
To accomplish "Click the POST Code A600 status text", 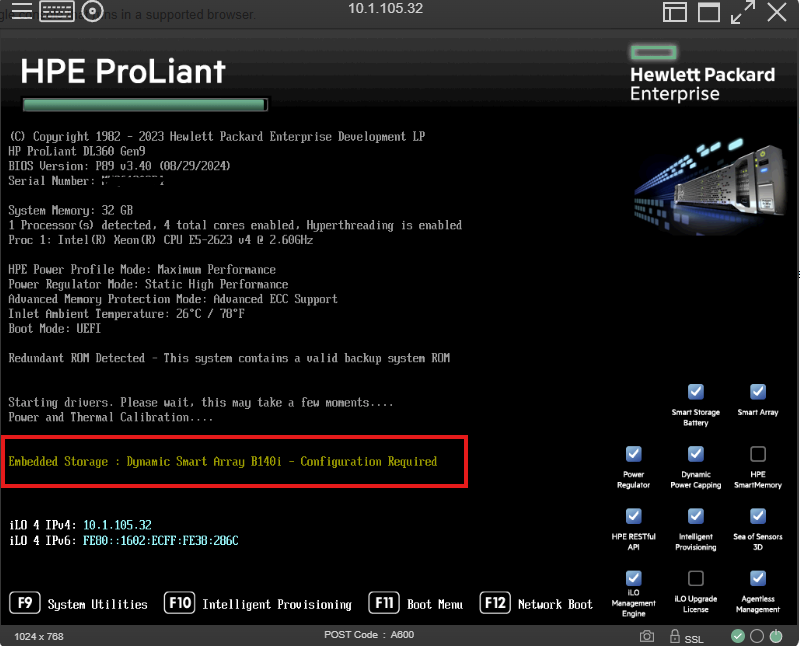I will pyautogui.click(x=369, y=635).
